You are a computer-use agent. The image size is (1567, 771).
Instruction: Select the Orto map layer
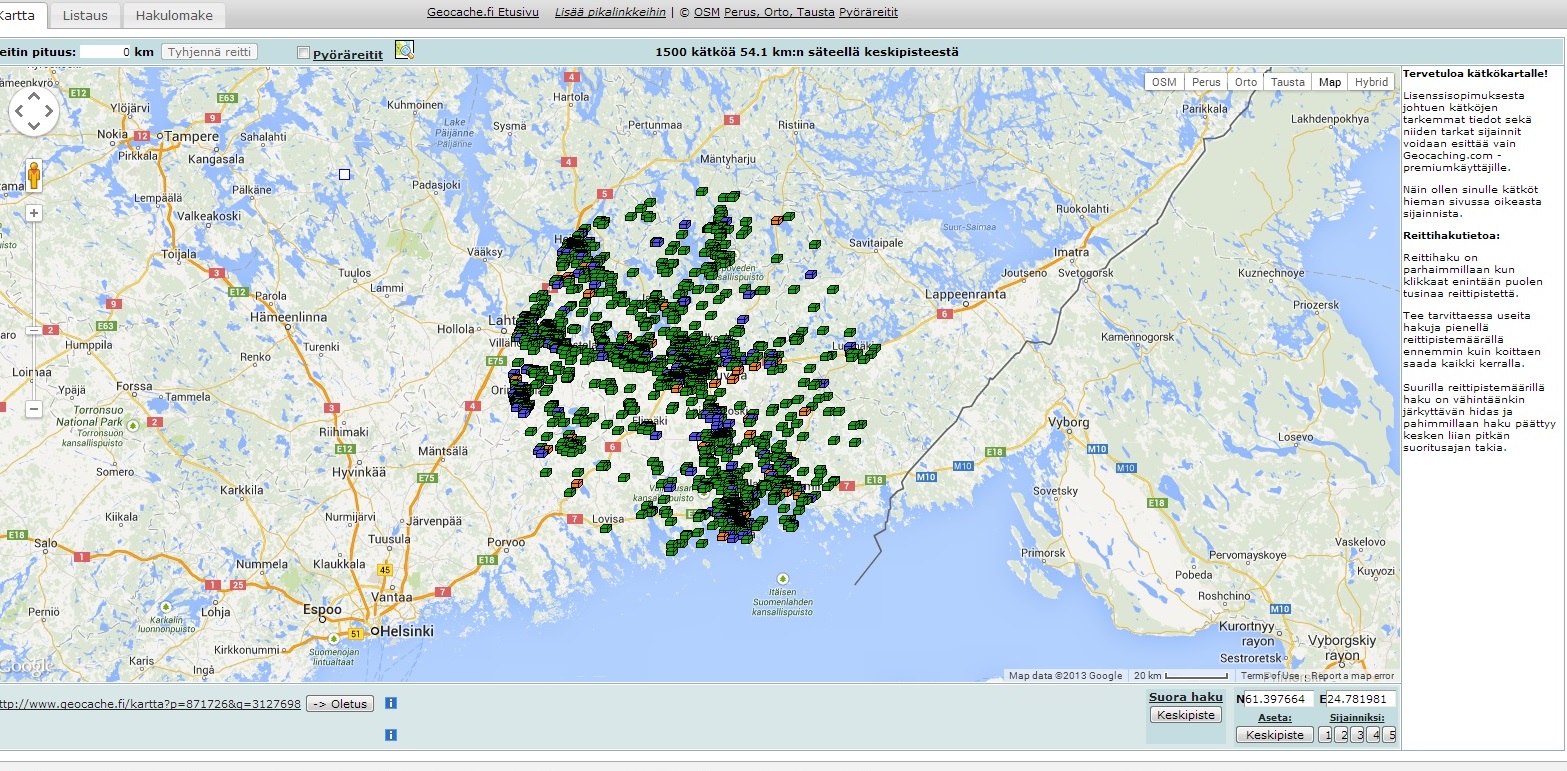[1245, 82]
